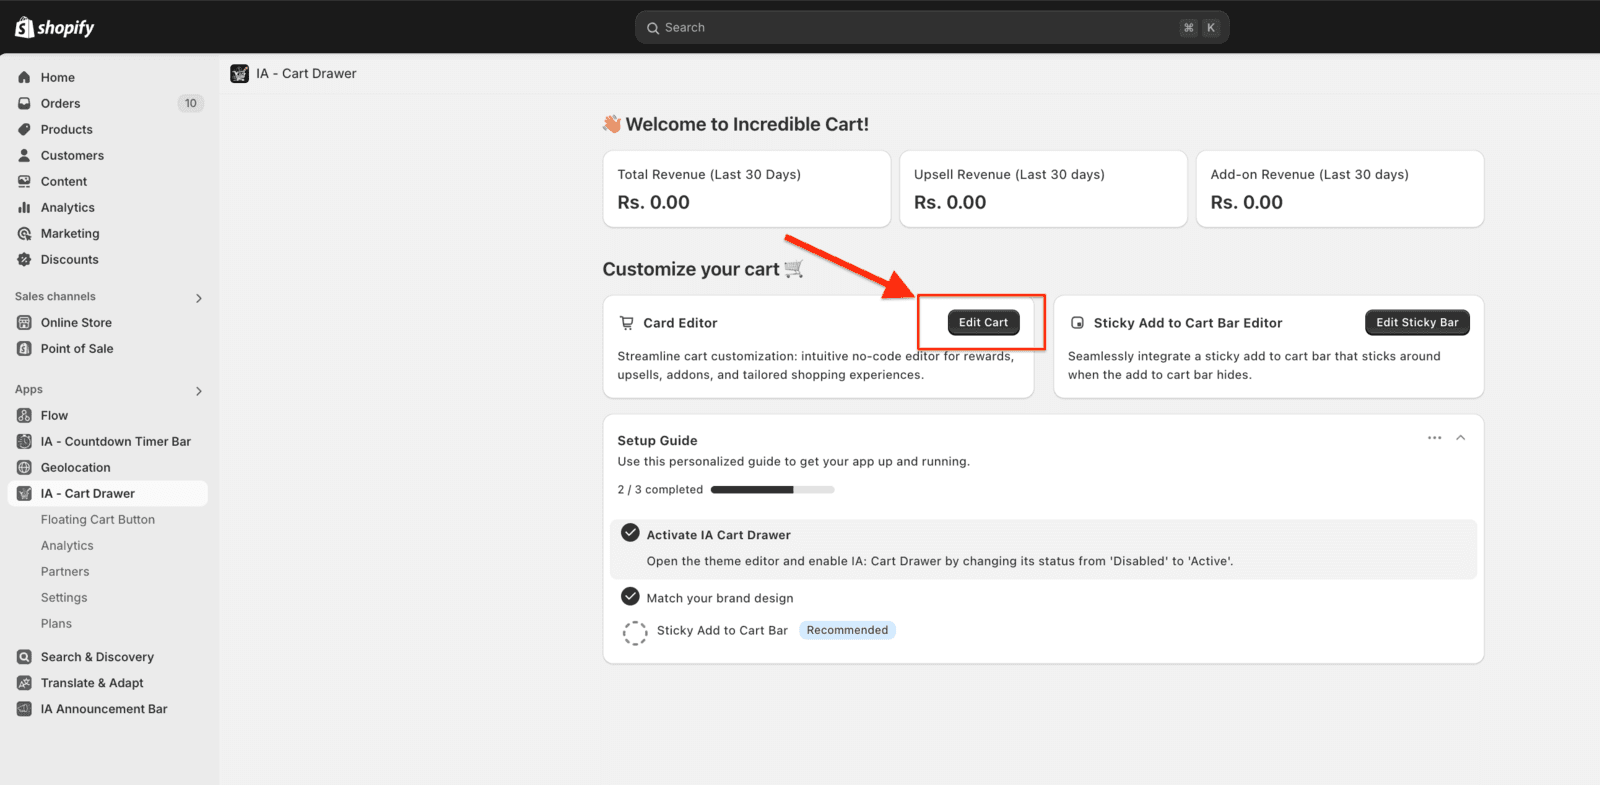Click the Activate IA Cart Drawer step title

tap(718, 535)
